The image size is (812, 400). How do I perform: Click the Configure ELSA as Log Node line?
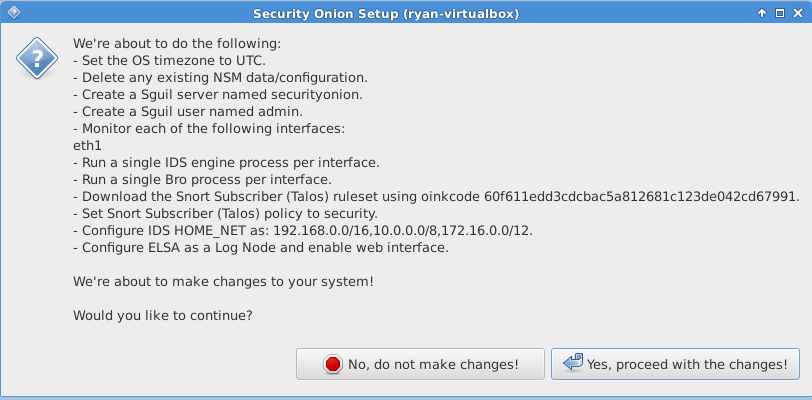(x=260, y=248)
